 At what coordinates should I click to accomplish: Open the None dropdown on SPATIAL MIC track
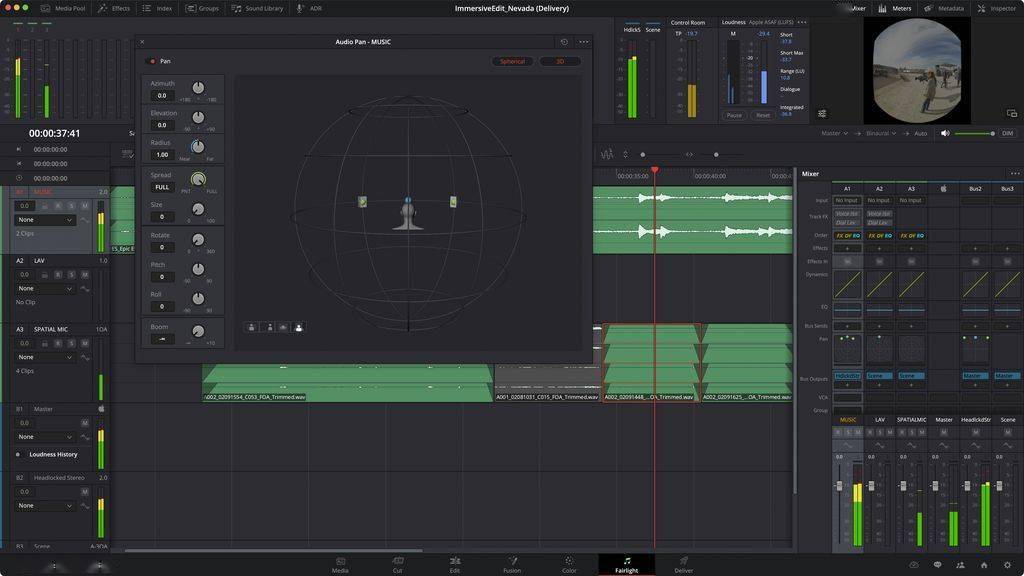(x=44, y=357)
